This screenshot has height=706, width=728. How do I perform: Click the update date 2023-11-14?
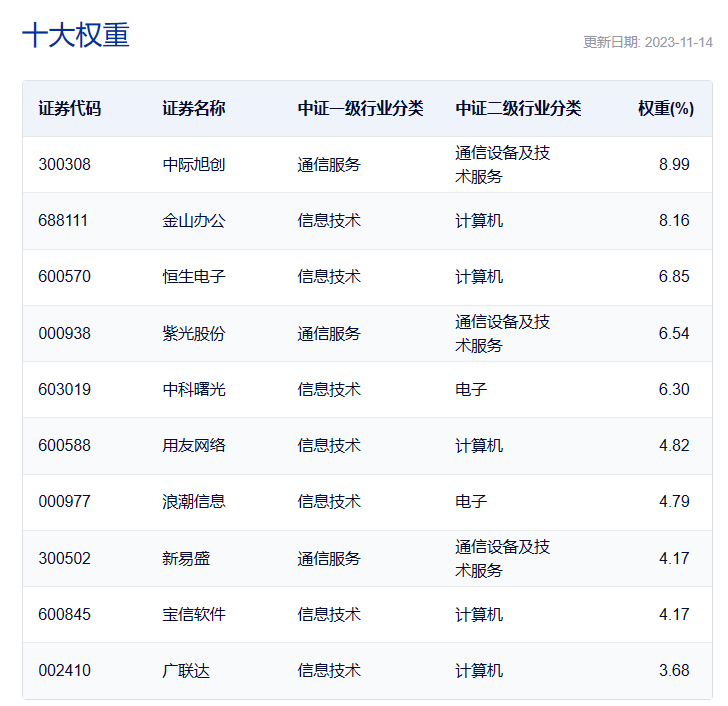pyautogui.click(x=679, y=43)
